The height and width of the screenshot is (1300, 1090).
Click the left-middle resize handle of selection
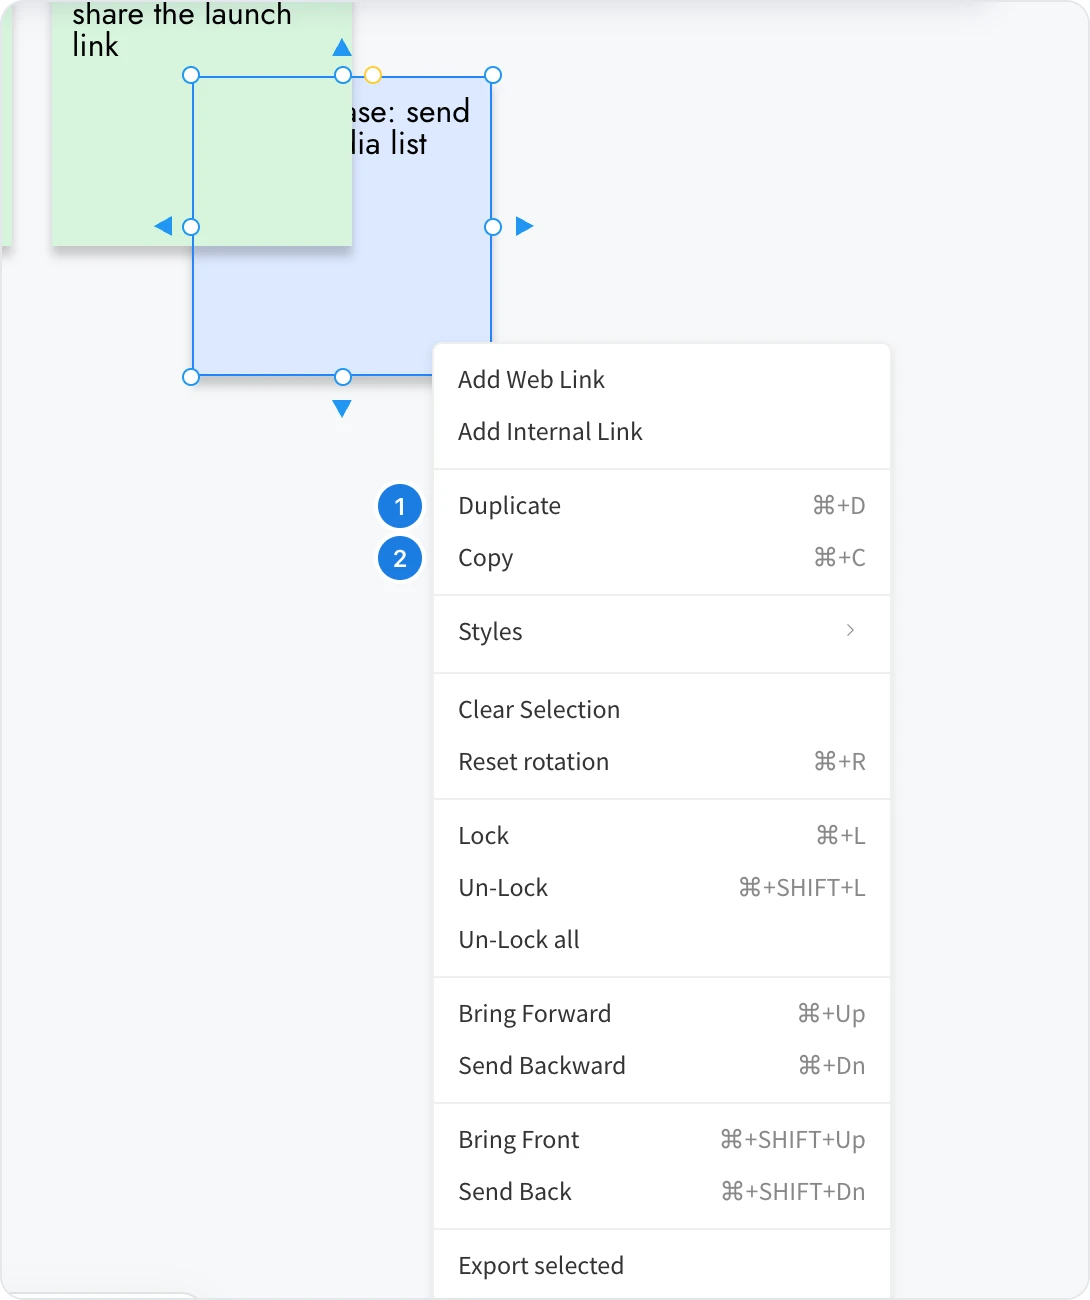191,227
